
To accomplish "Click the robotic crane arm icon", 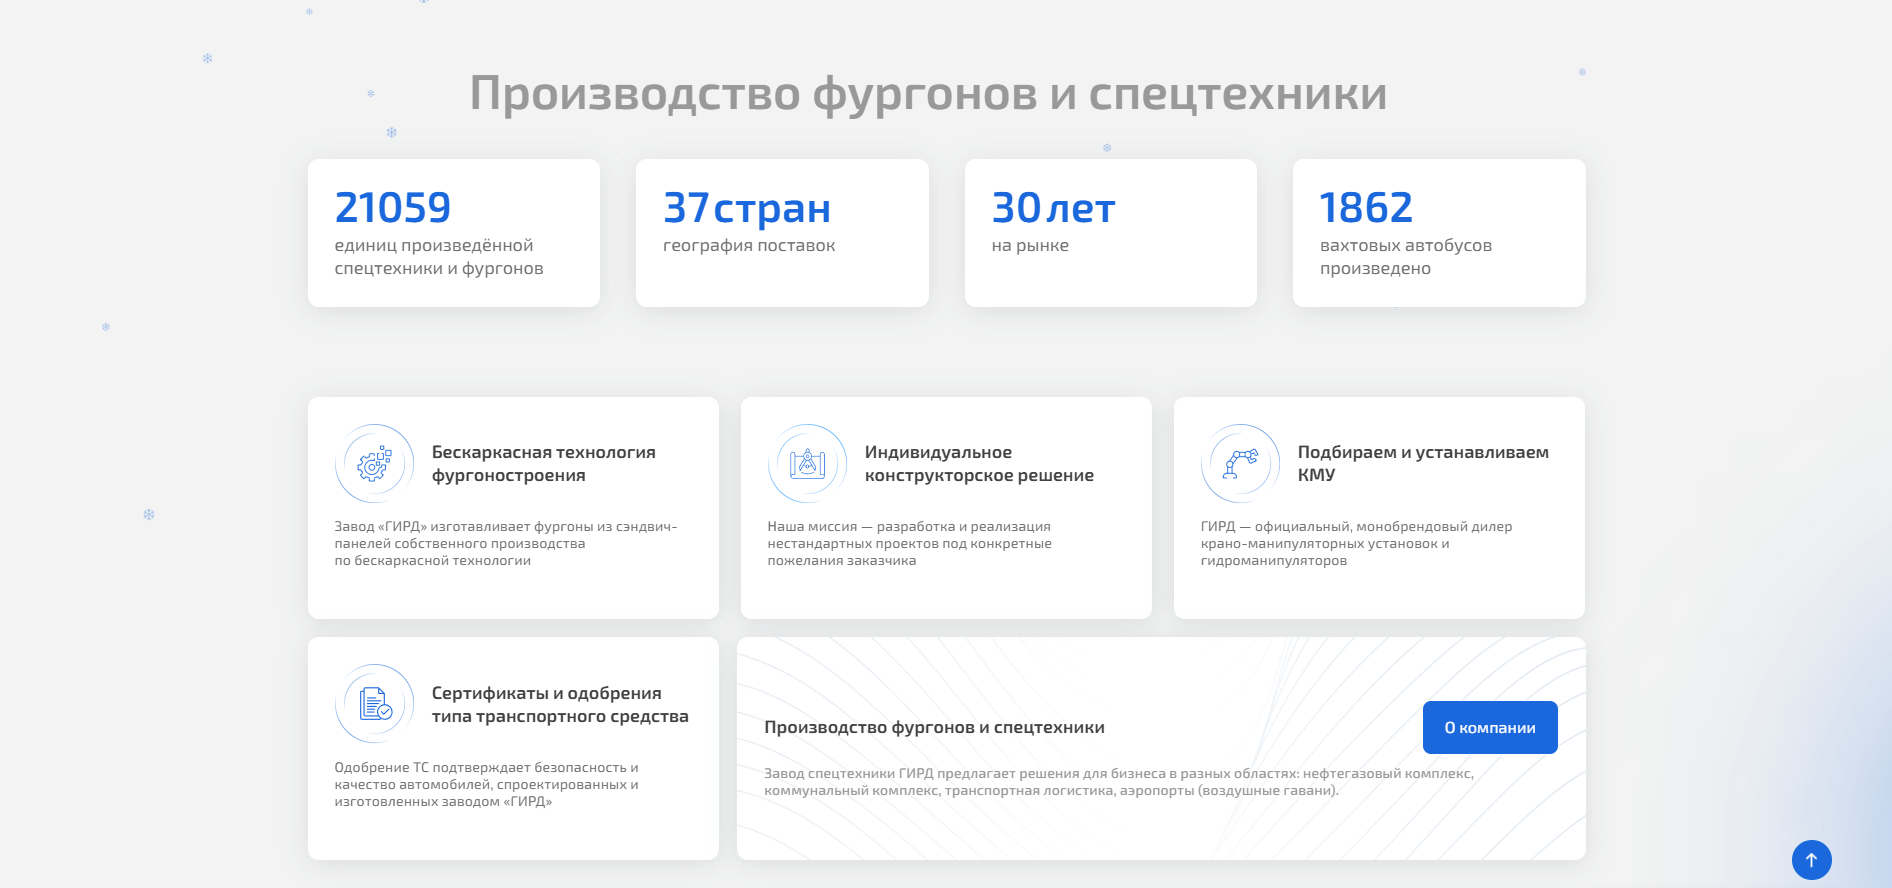I will tap(1240, 464).
